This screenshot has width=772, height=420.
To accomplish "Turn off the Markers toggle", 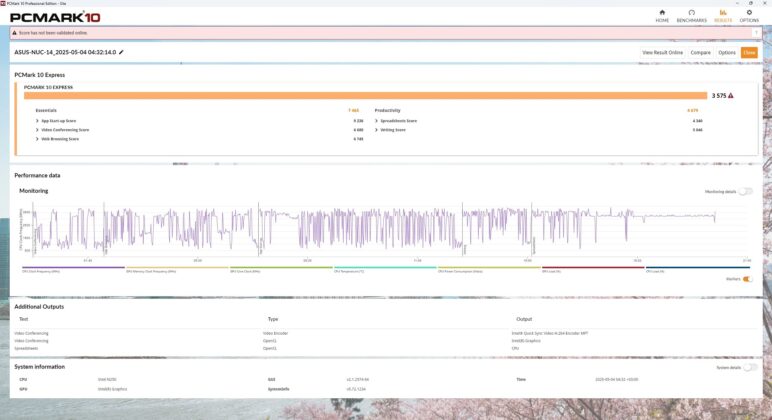I will (x=747, y=279).
